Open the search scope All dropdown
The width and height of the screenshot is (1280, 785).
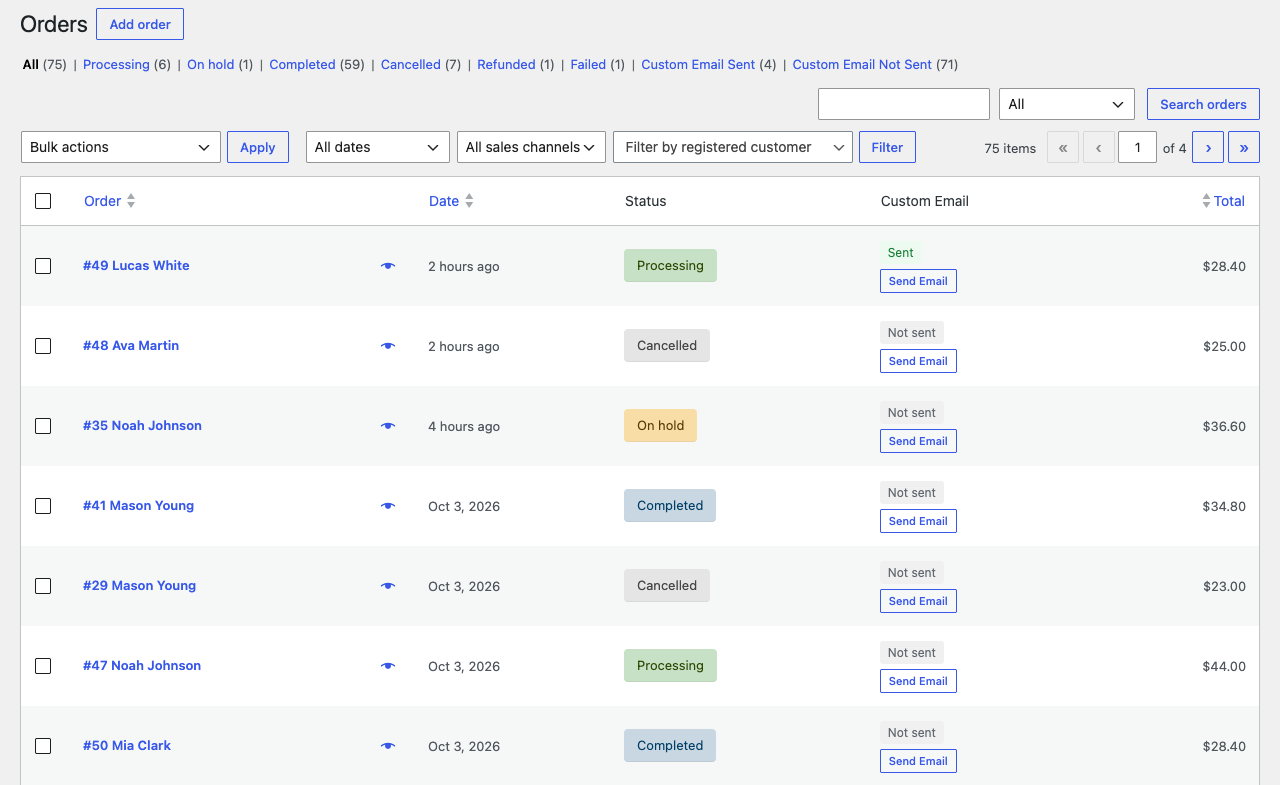click(x=1067, y=104)
